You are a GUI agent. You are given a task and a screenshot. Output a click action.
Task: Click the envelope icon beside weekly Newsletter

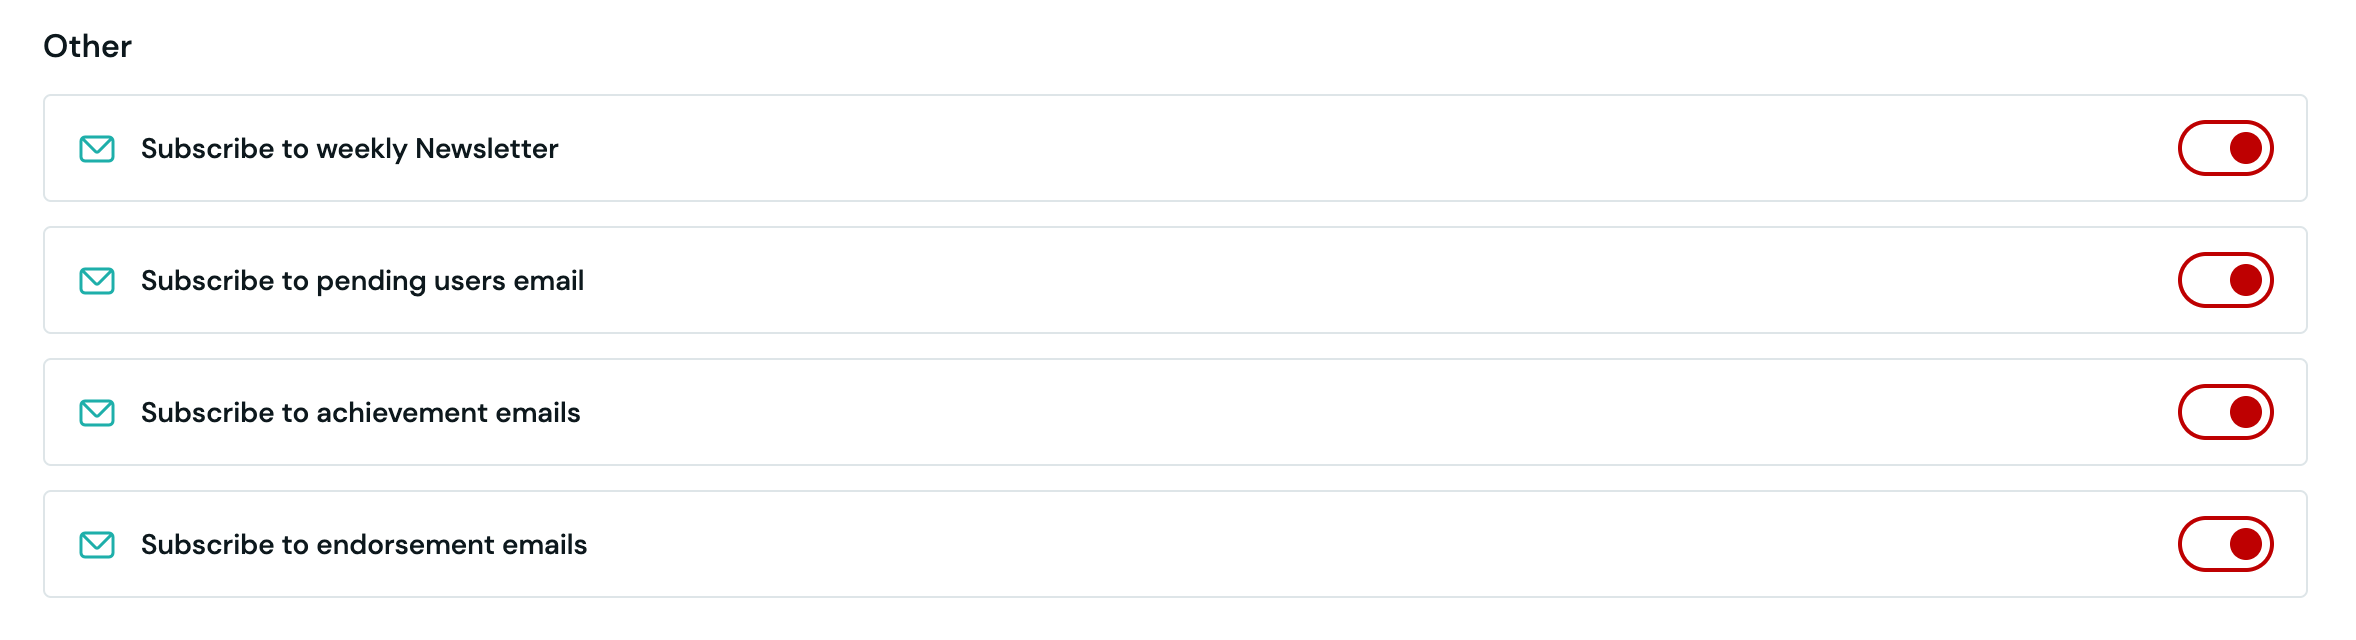(x=97, y=149)
